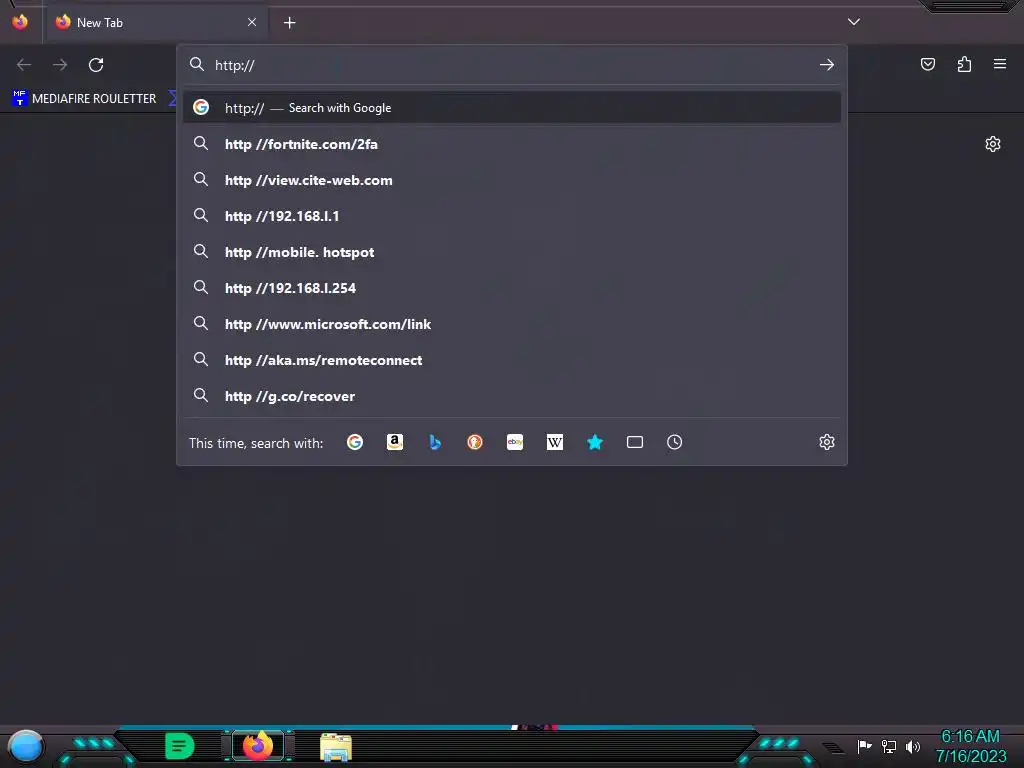
Task: Click the Firefox View icon
Action: tap(20, 22)
